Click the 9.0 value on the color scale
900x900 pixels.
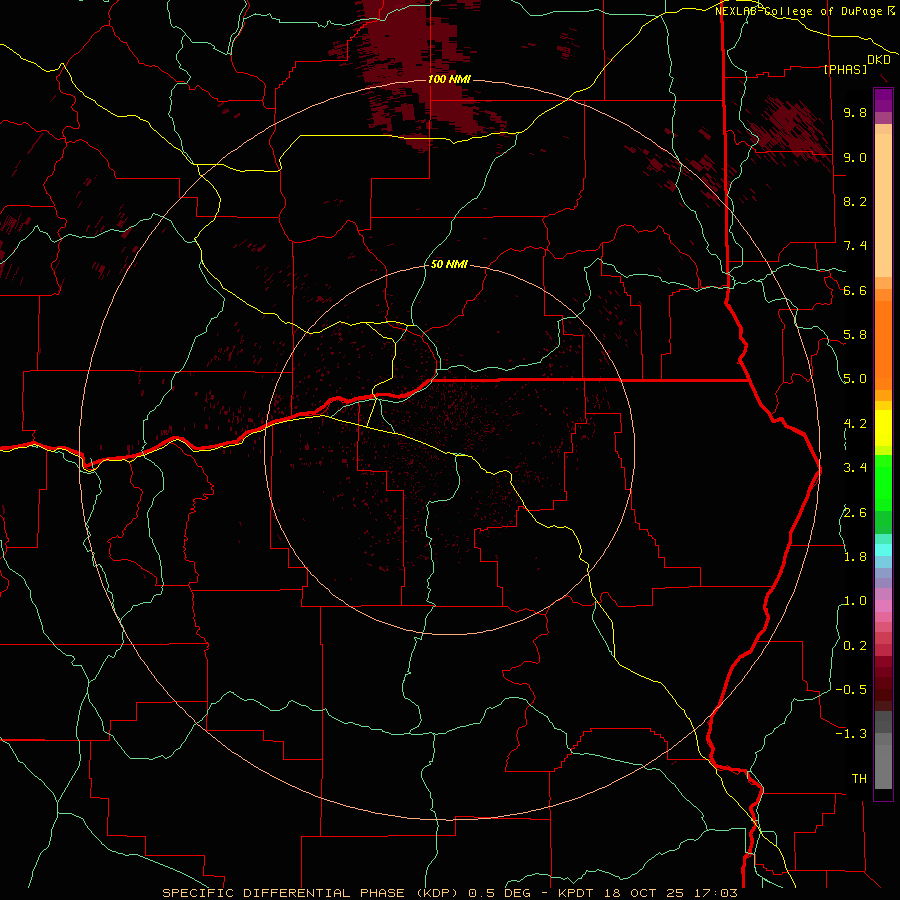(x=855, y=157)
